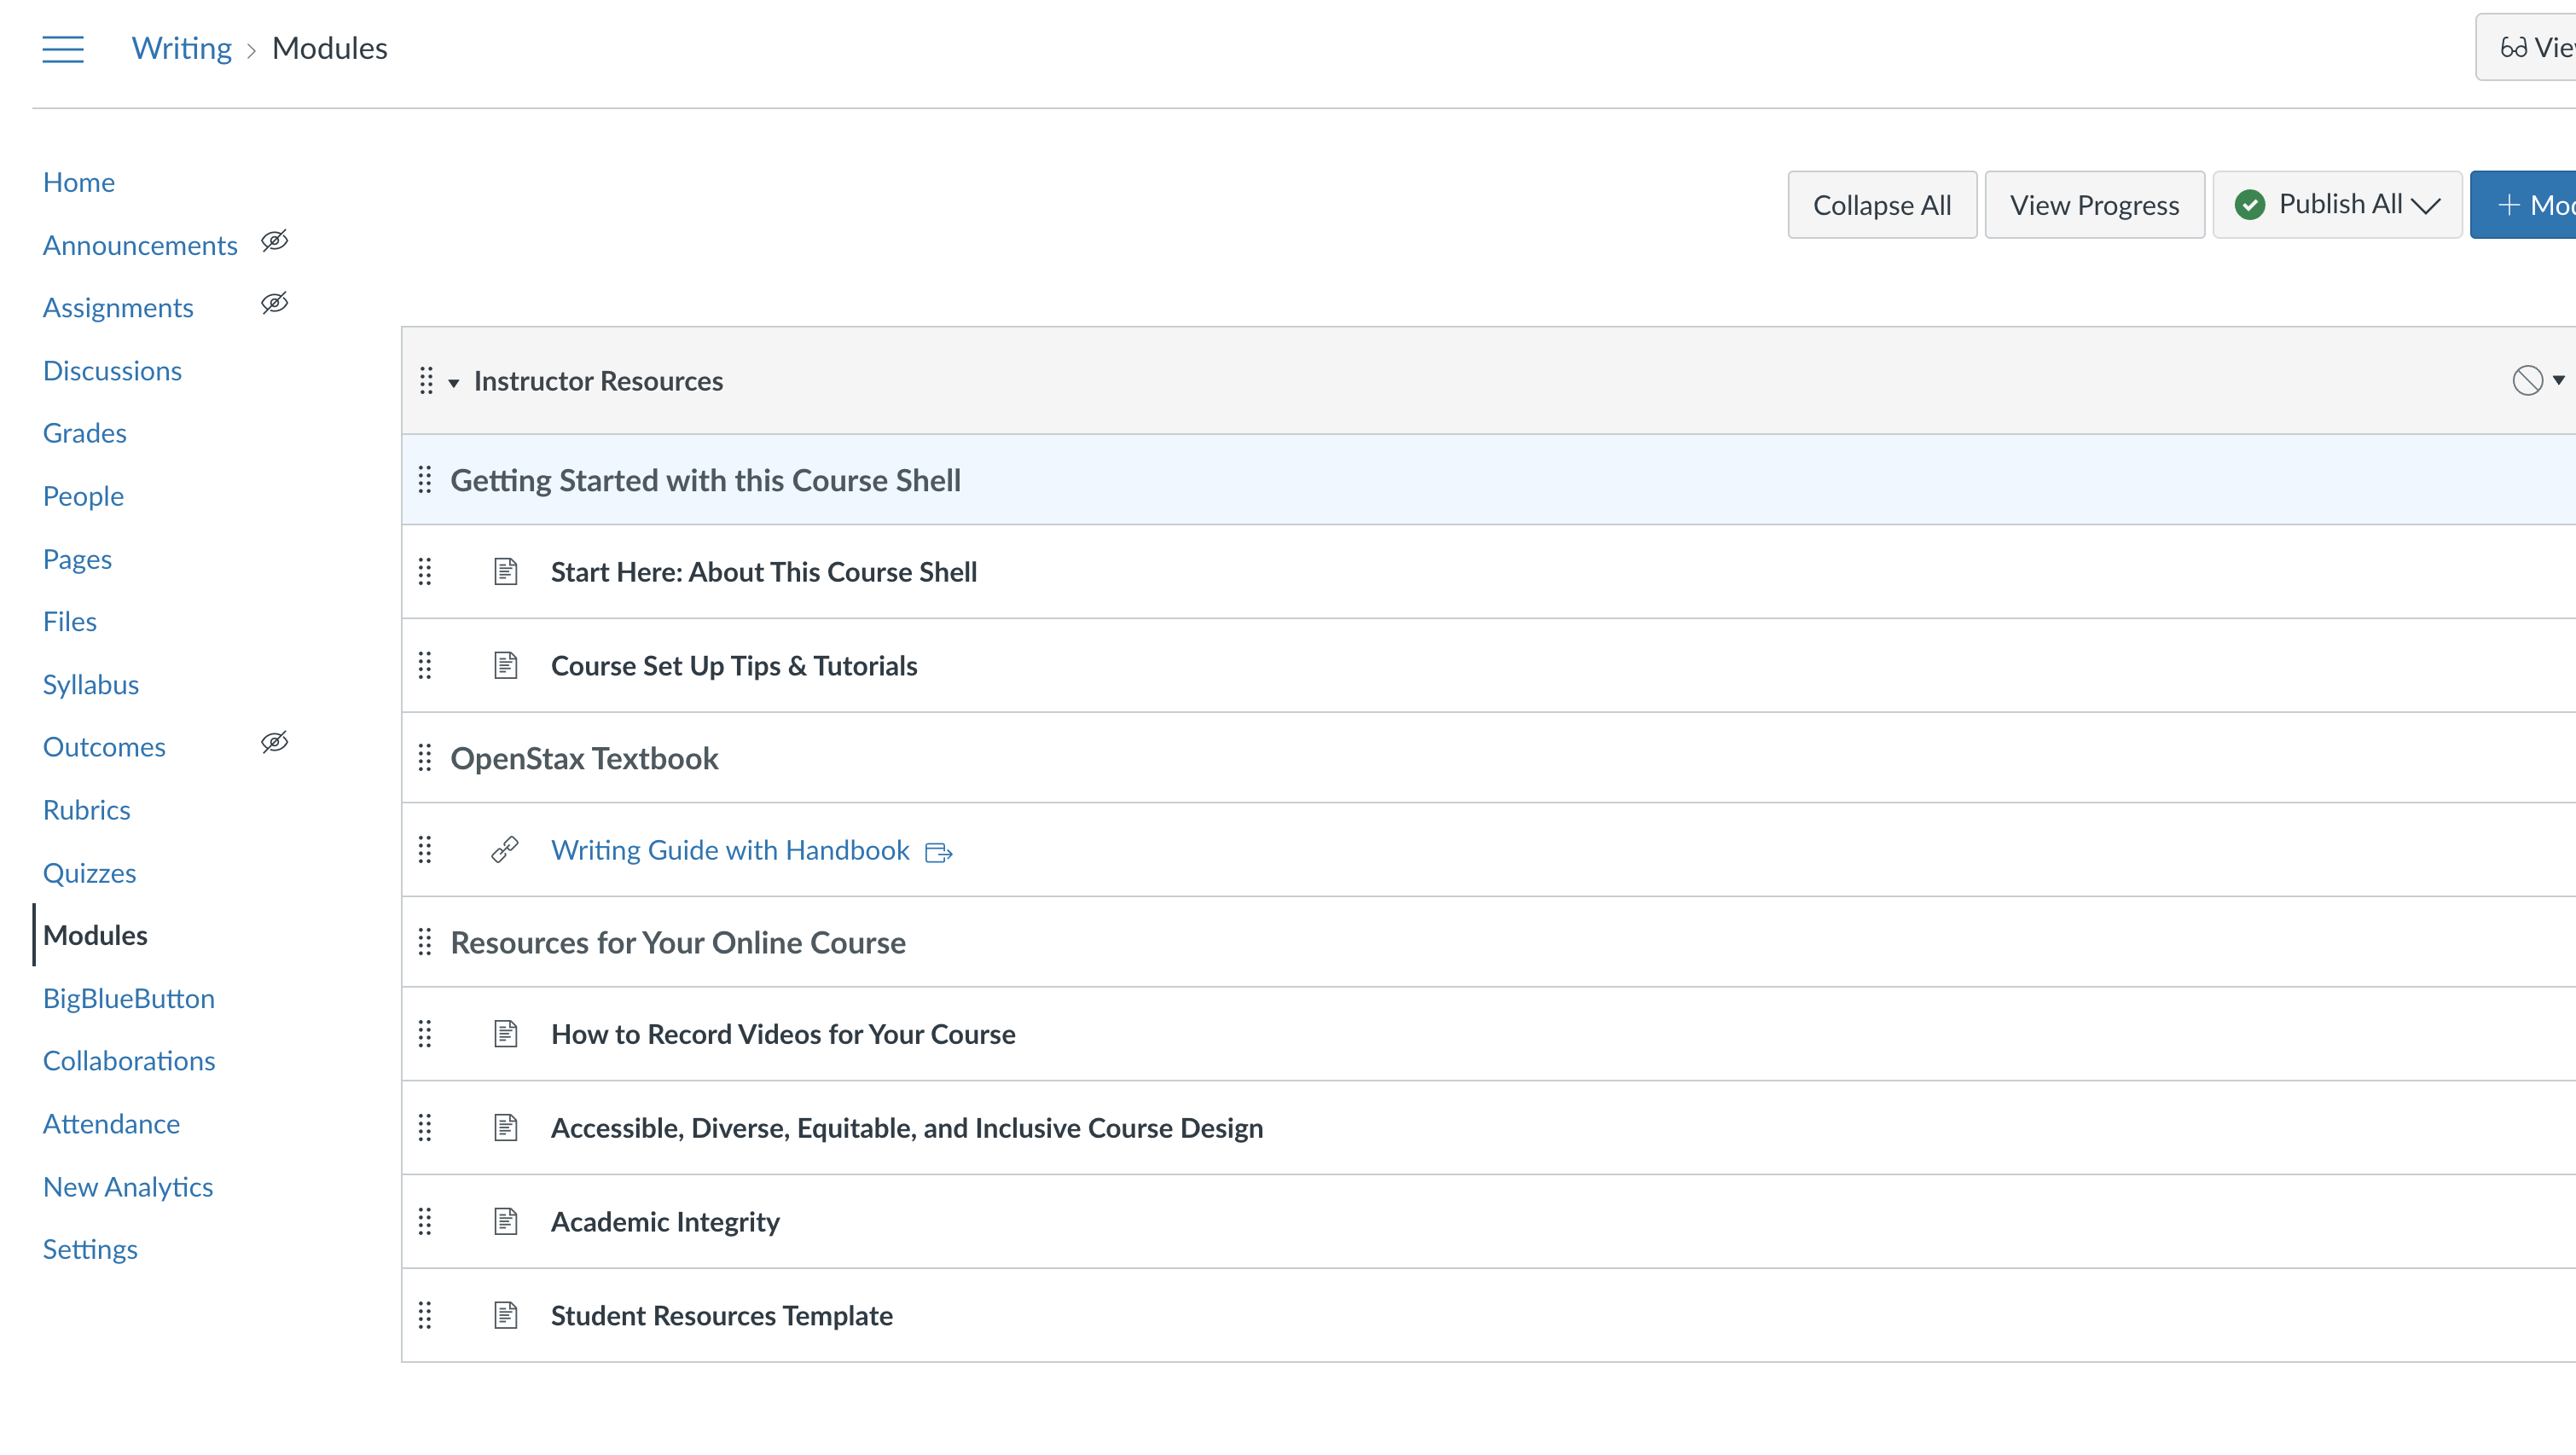Click page icon next to Academic Integrity
Screen dimensions: 2576x1455
click(506, 1221)
